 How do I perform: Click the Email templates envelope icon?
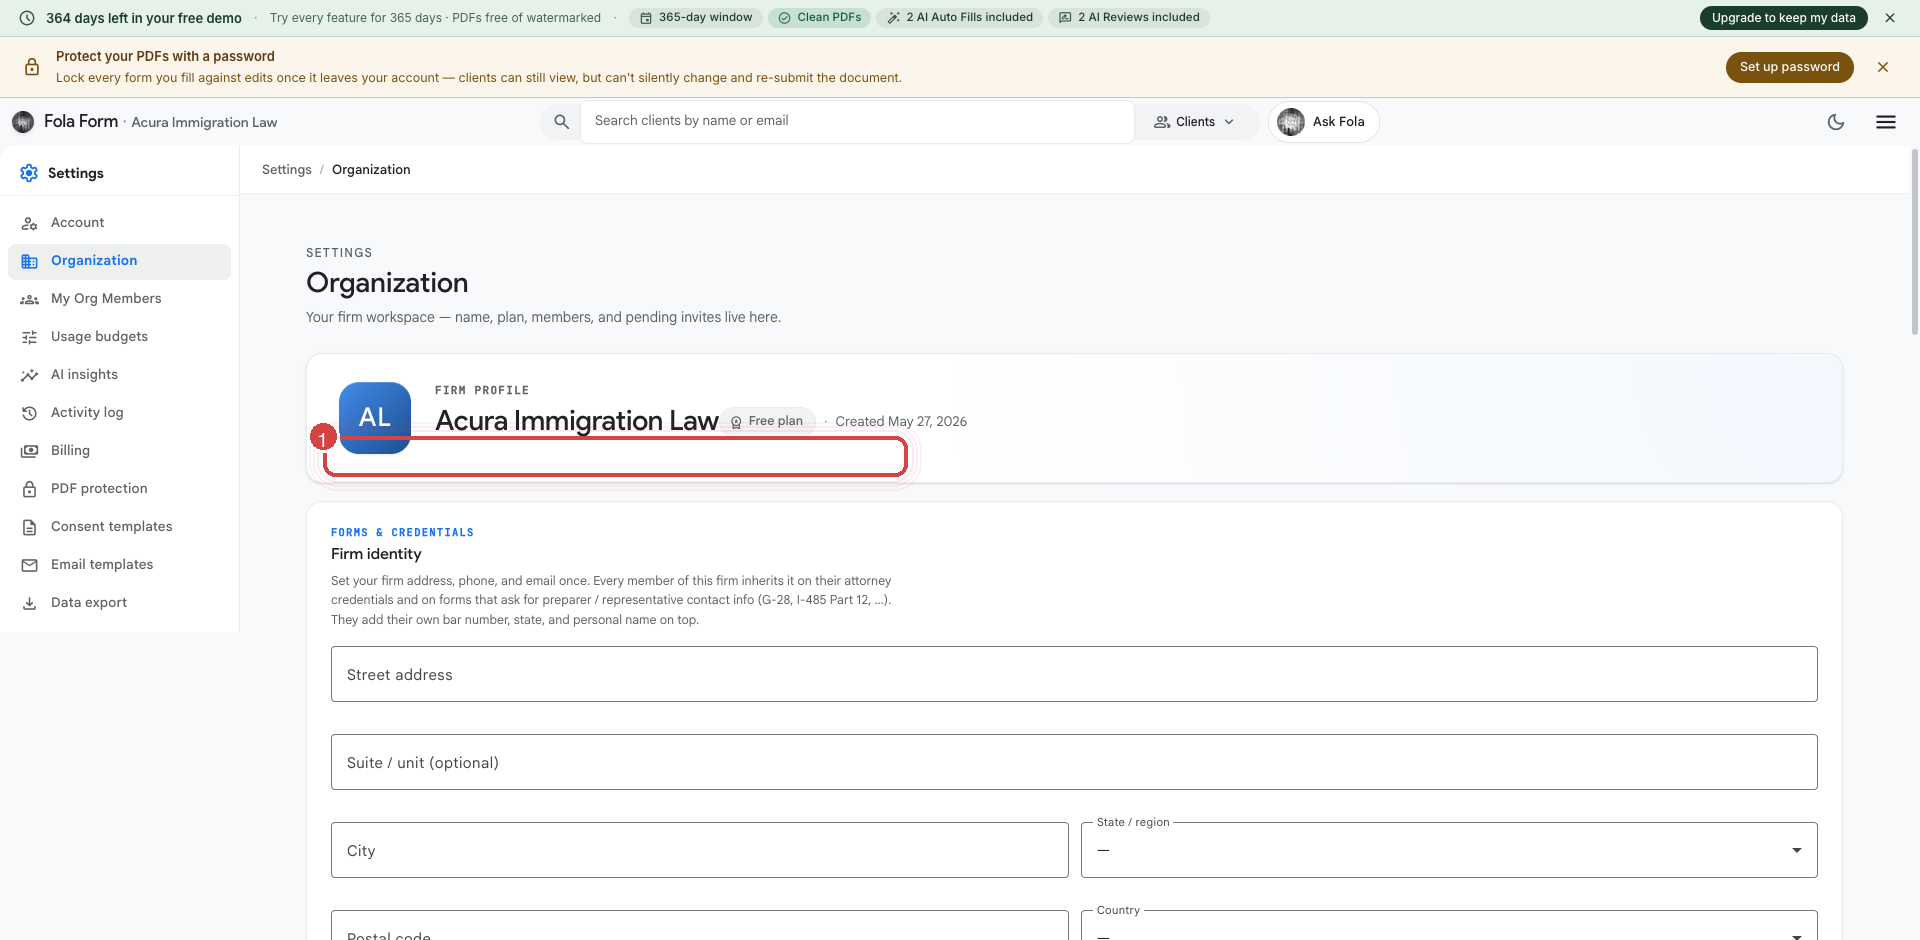click(30, 565)
